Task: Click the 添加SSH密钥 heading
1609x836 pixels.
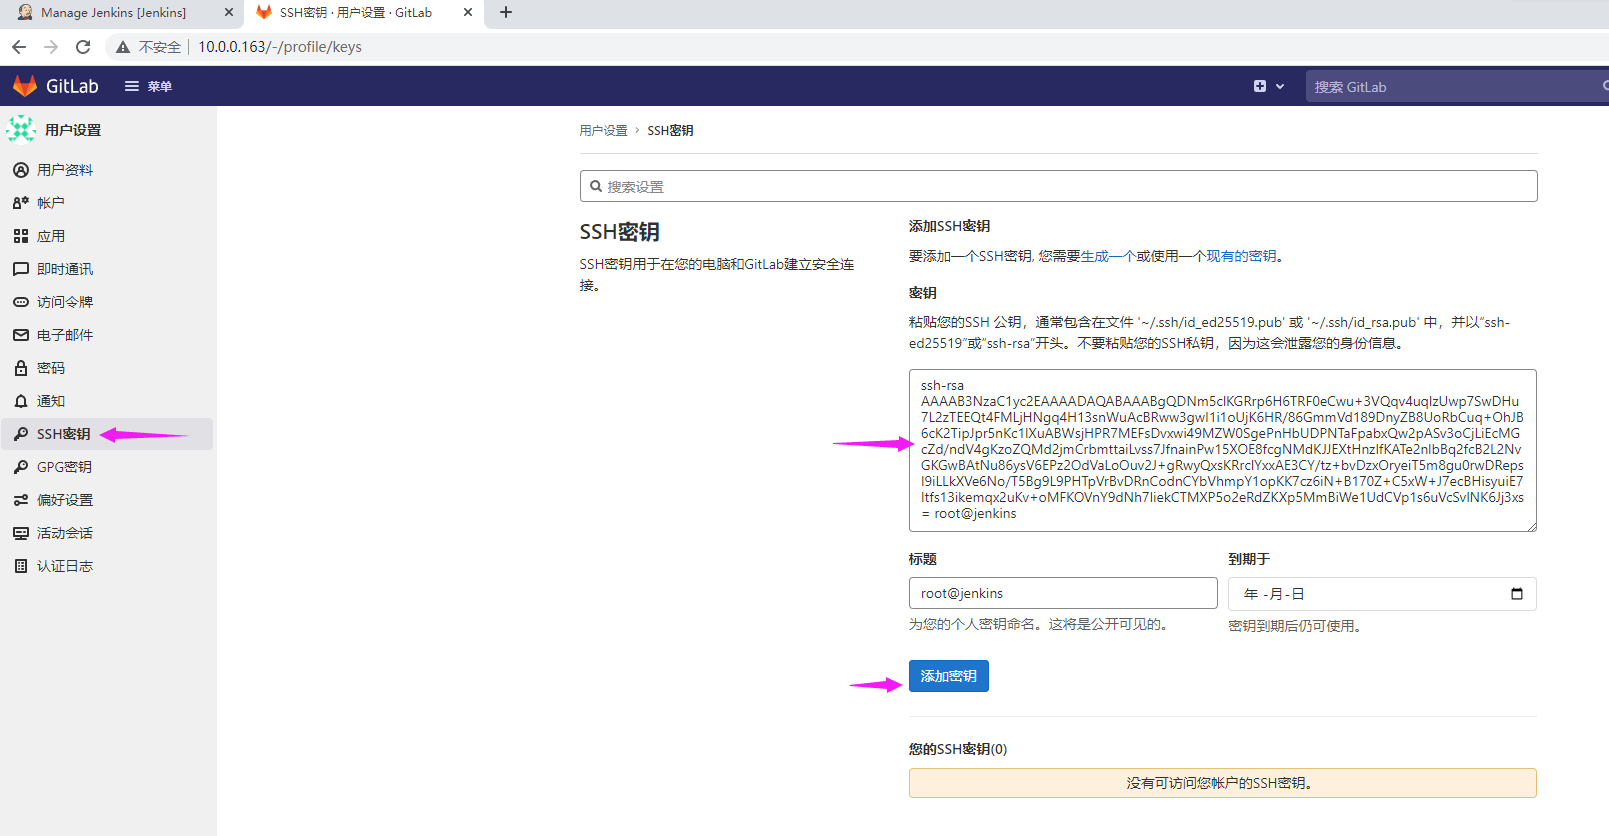Action: [949, 226]
